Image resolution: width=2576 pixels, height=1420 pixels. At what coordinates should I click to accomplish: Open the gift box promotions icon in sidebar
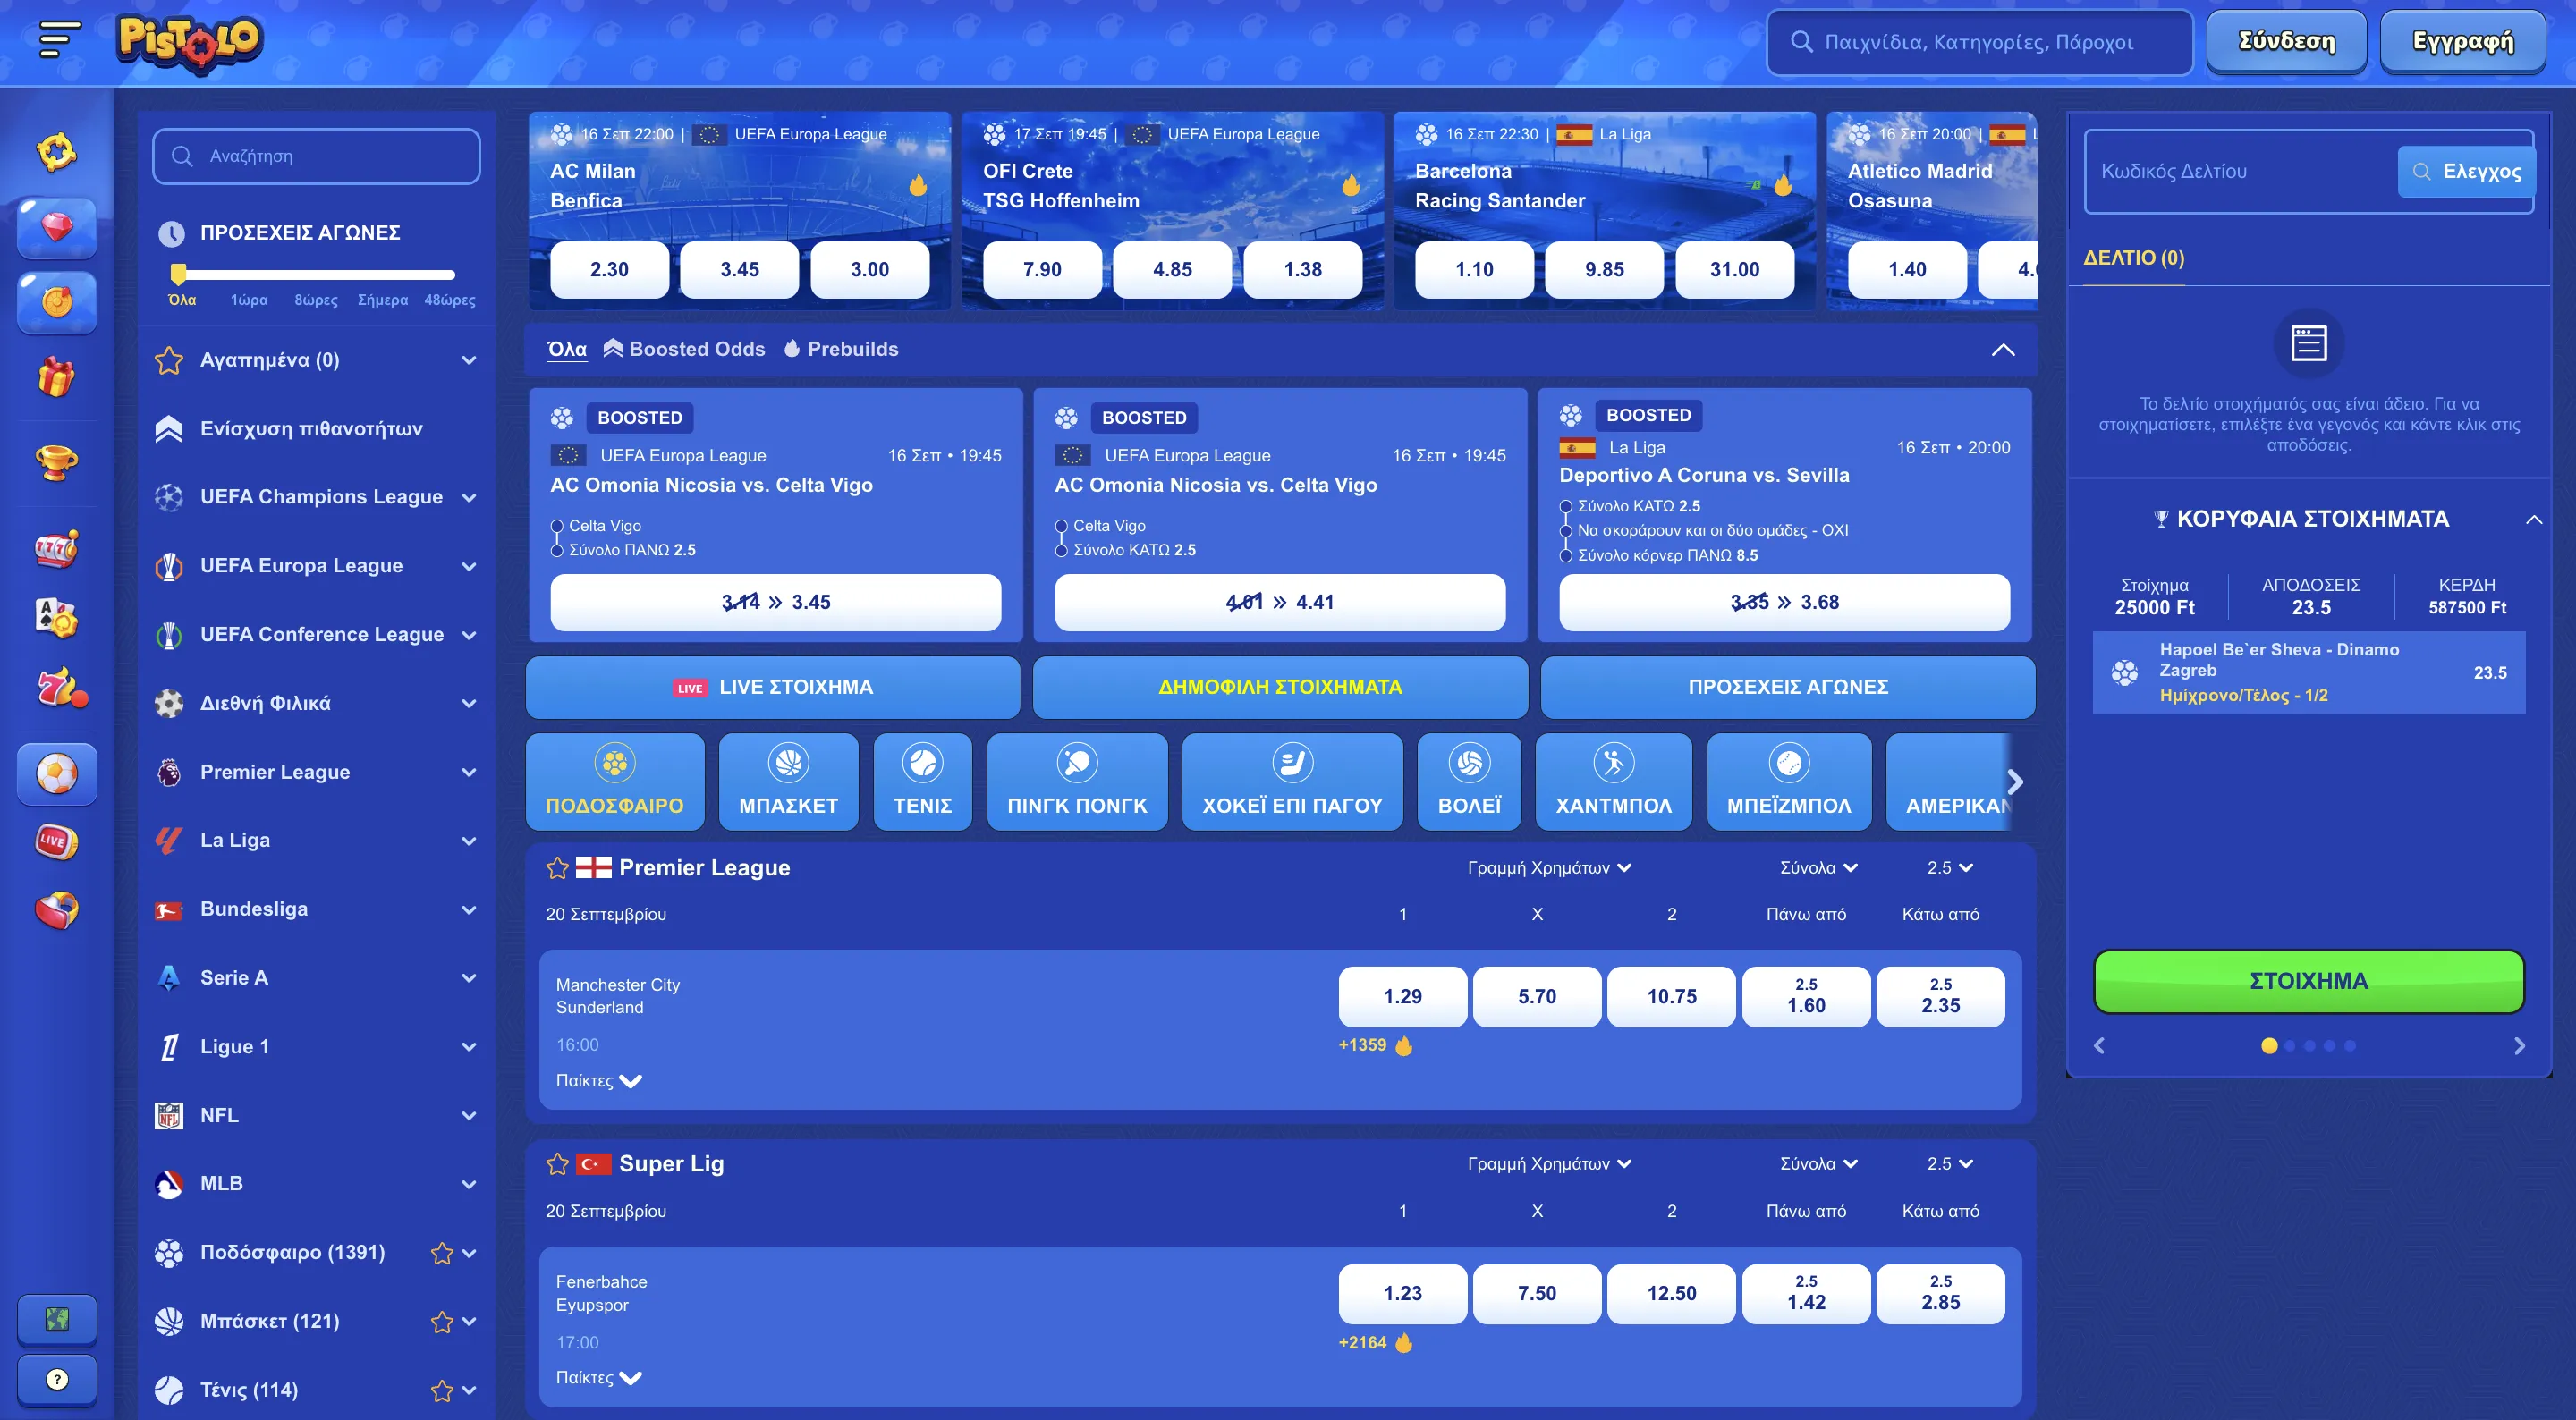[56, 377]
